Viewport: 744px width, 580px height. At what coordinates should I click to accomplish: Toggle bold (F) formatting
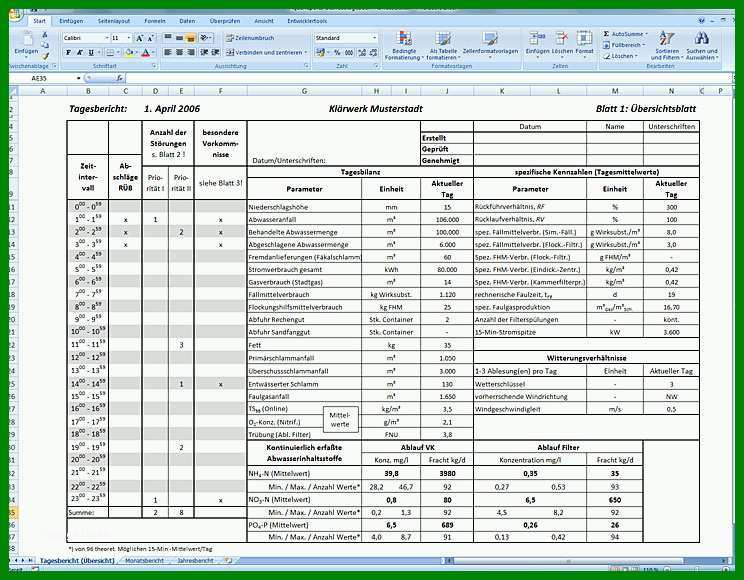click(68, 52)
